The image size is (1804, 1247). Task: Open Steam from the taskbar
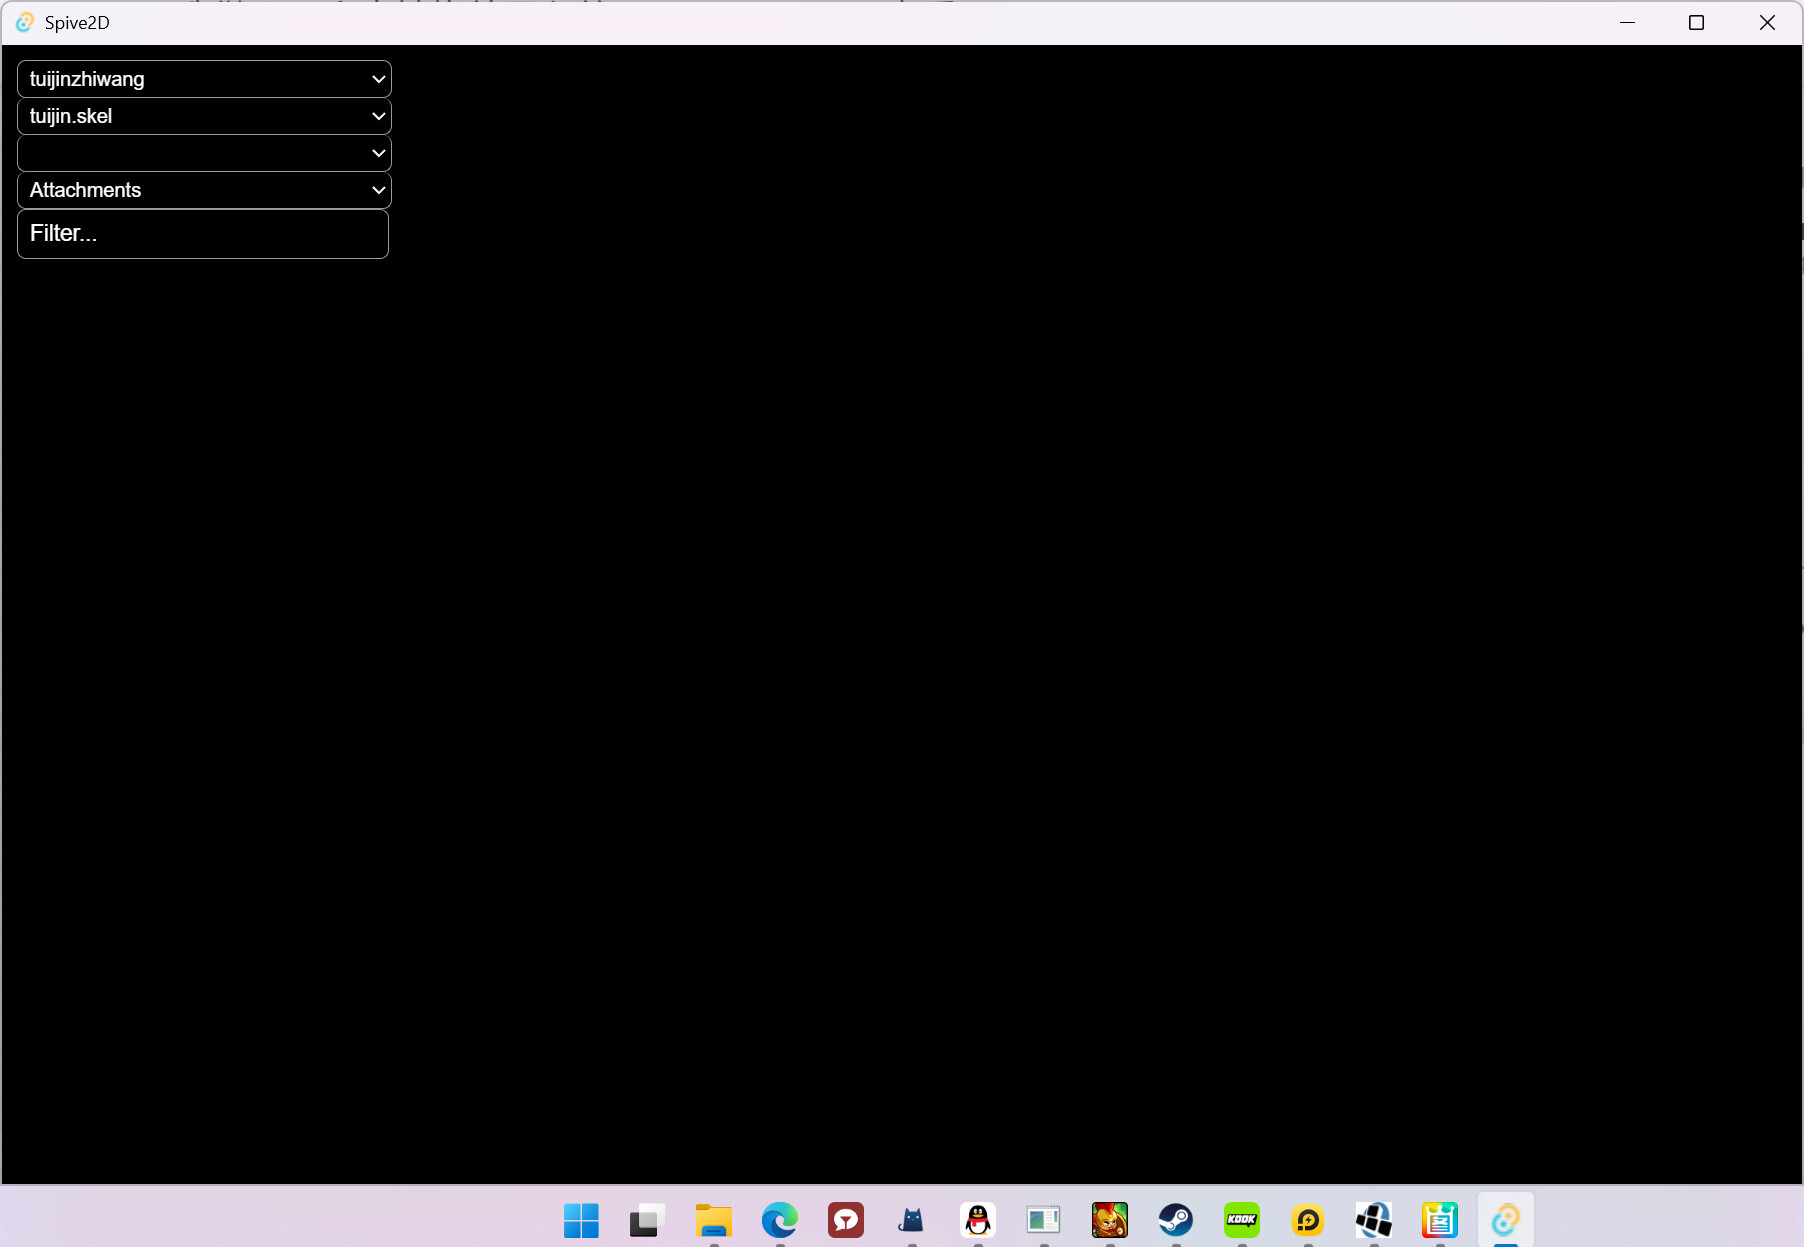(x=1176, y=1220)
